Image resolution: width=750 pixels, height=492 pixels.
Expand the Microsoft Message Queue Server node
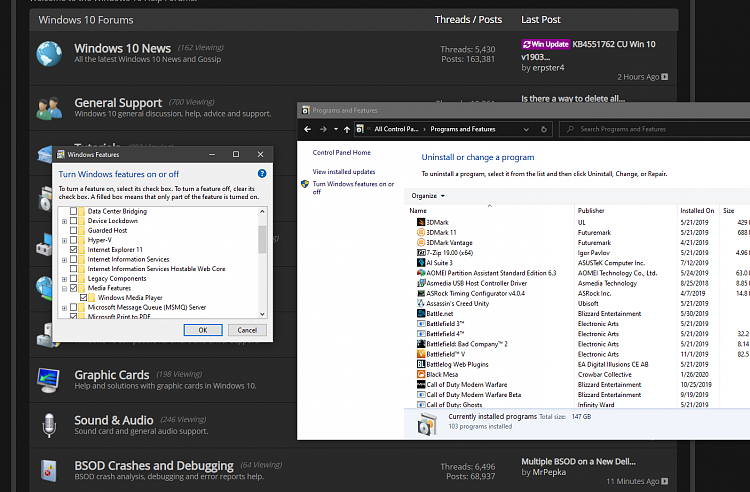pyautogui.click(x=64, y=308)
